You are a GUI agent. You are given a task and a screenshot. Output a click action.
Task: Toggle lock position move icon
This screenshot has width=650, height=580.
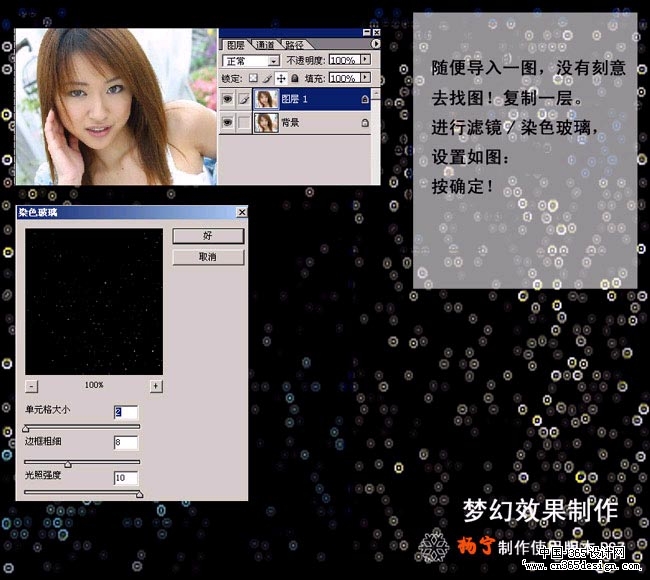(281, 78)
